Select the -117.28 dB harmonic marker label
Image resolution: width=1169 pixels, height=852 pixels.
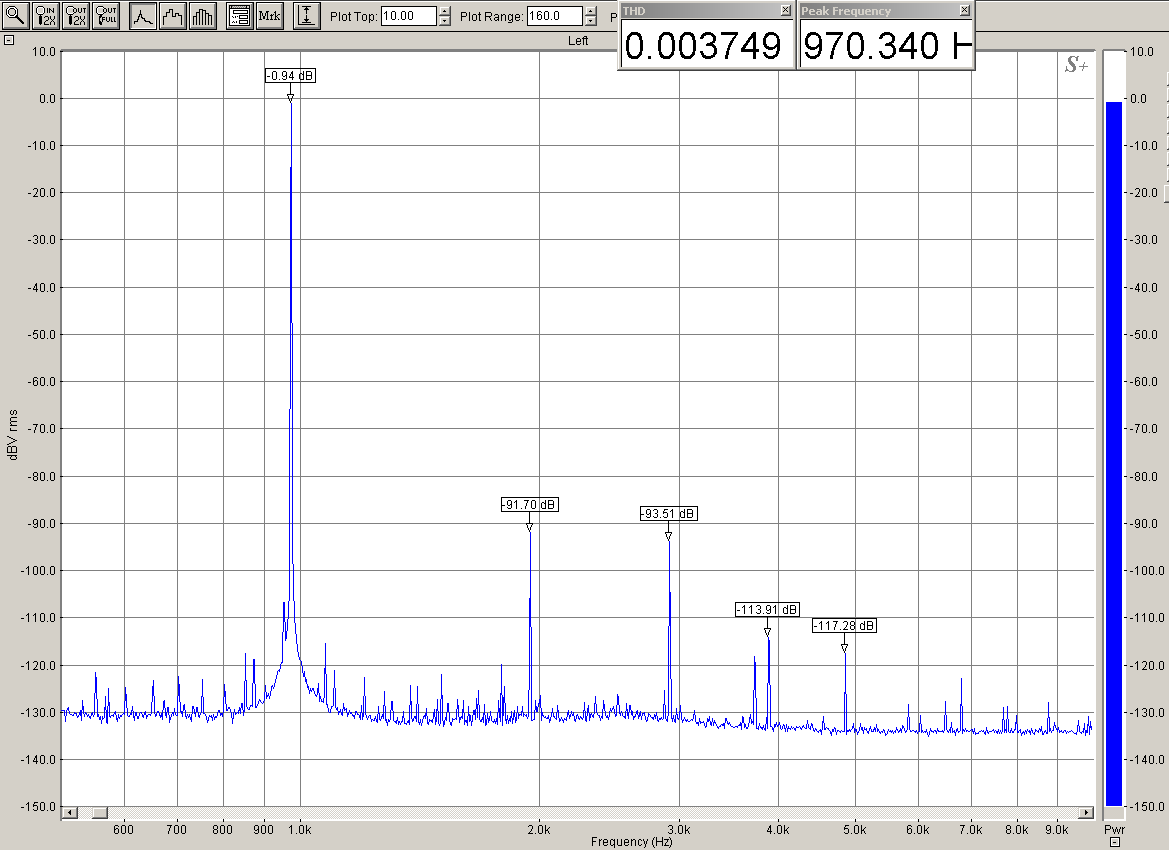[x=845, y=625]
